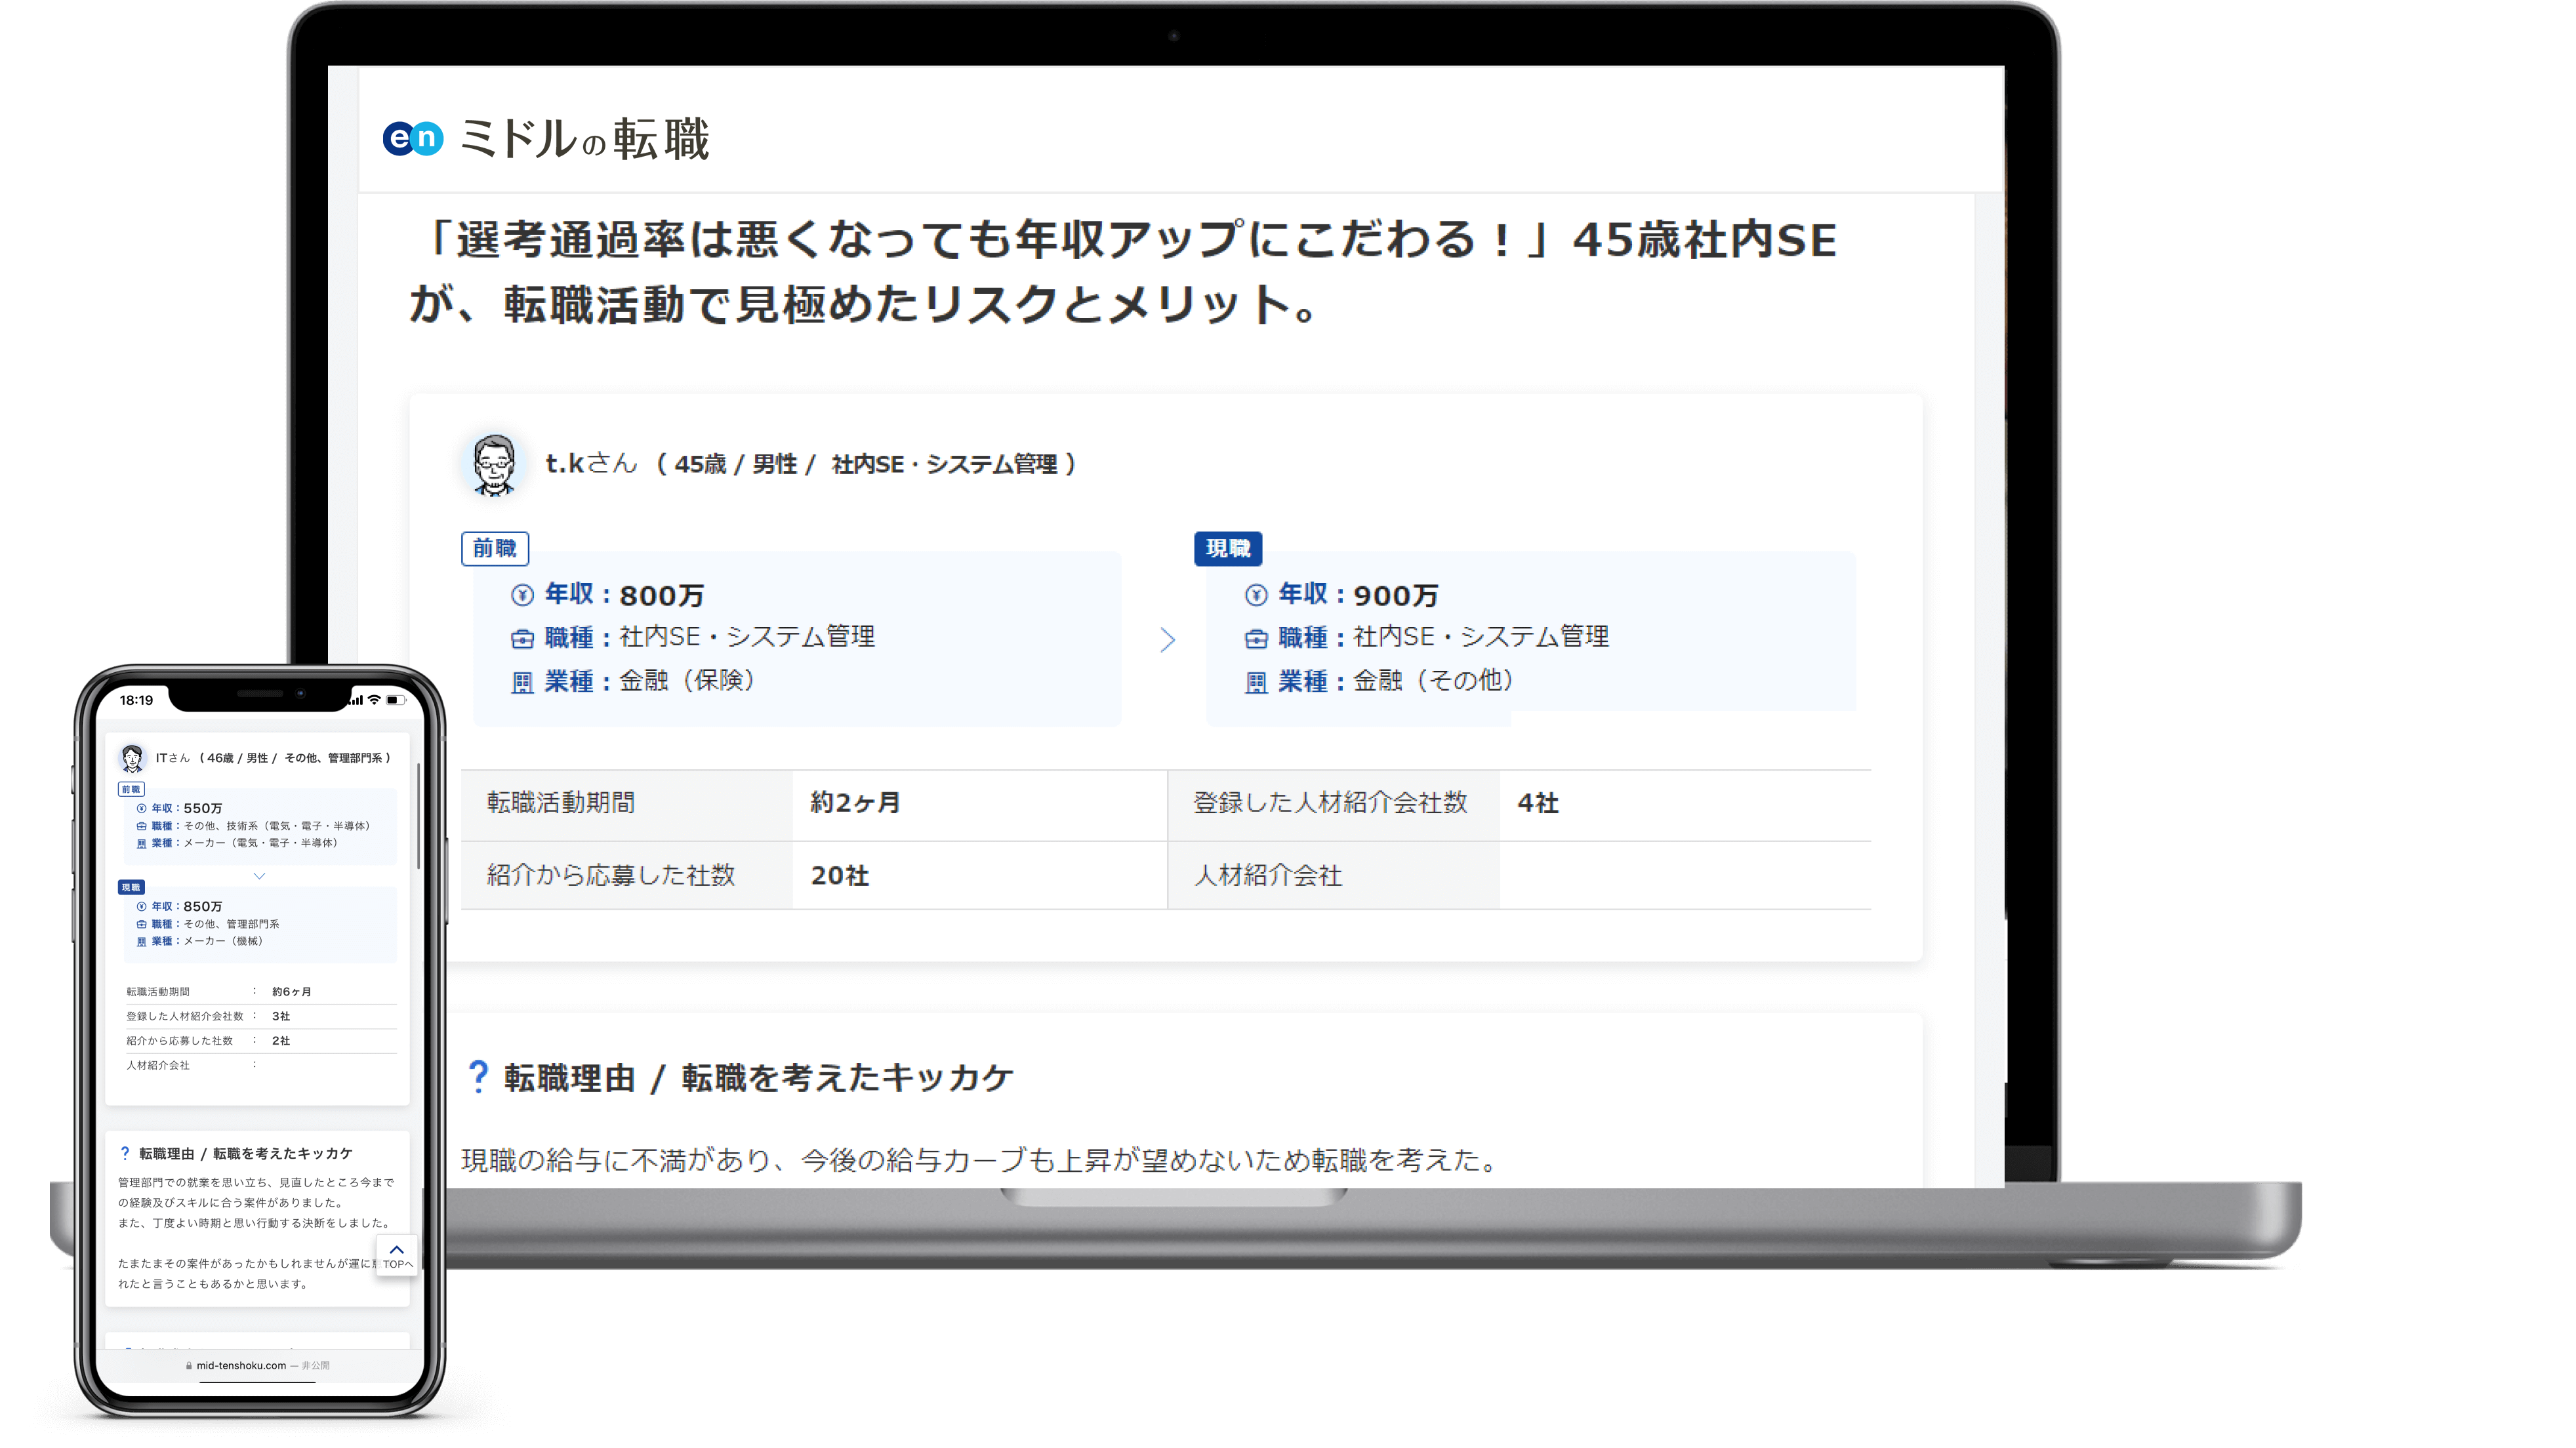
Task: Click the briefcase icon in the 現職 box
Action: (x=1256, y=639)
